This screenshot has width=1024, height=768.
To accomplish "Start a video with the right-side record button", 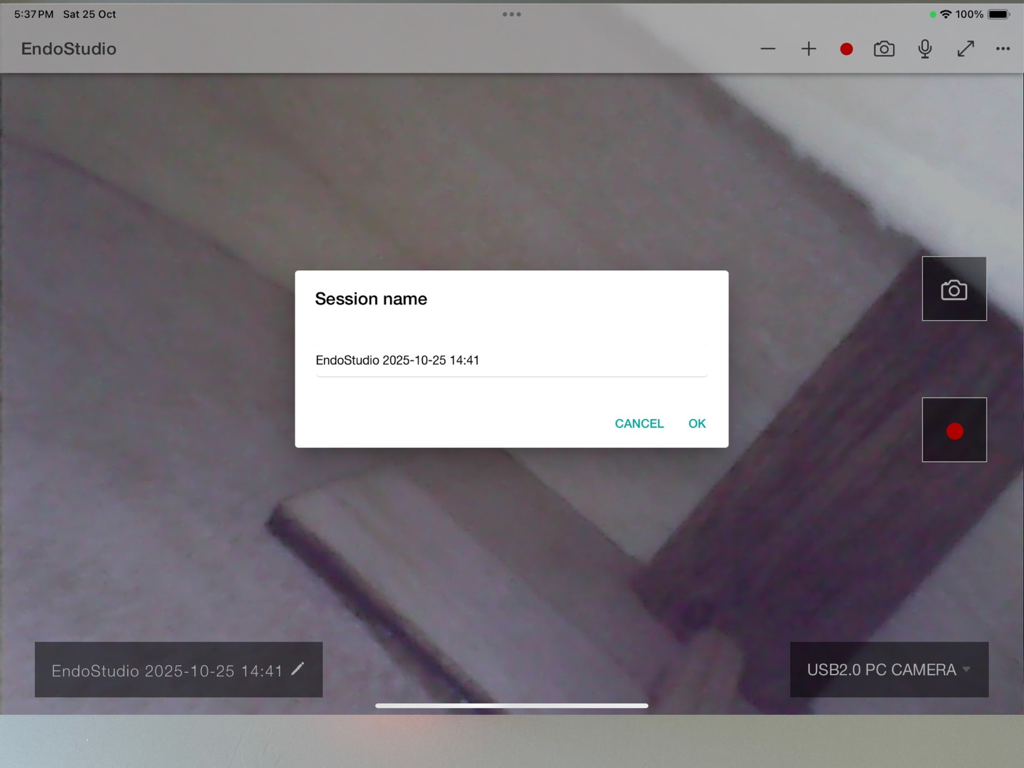I will pyautogui.click(x=953, y=430).
